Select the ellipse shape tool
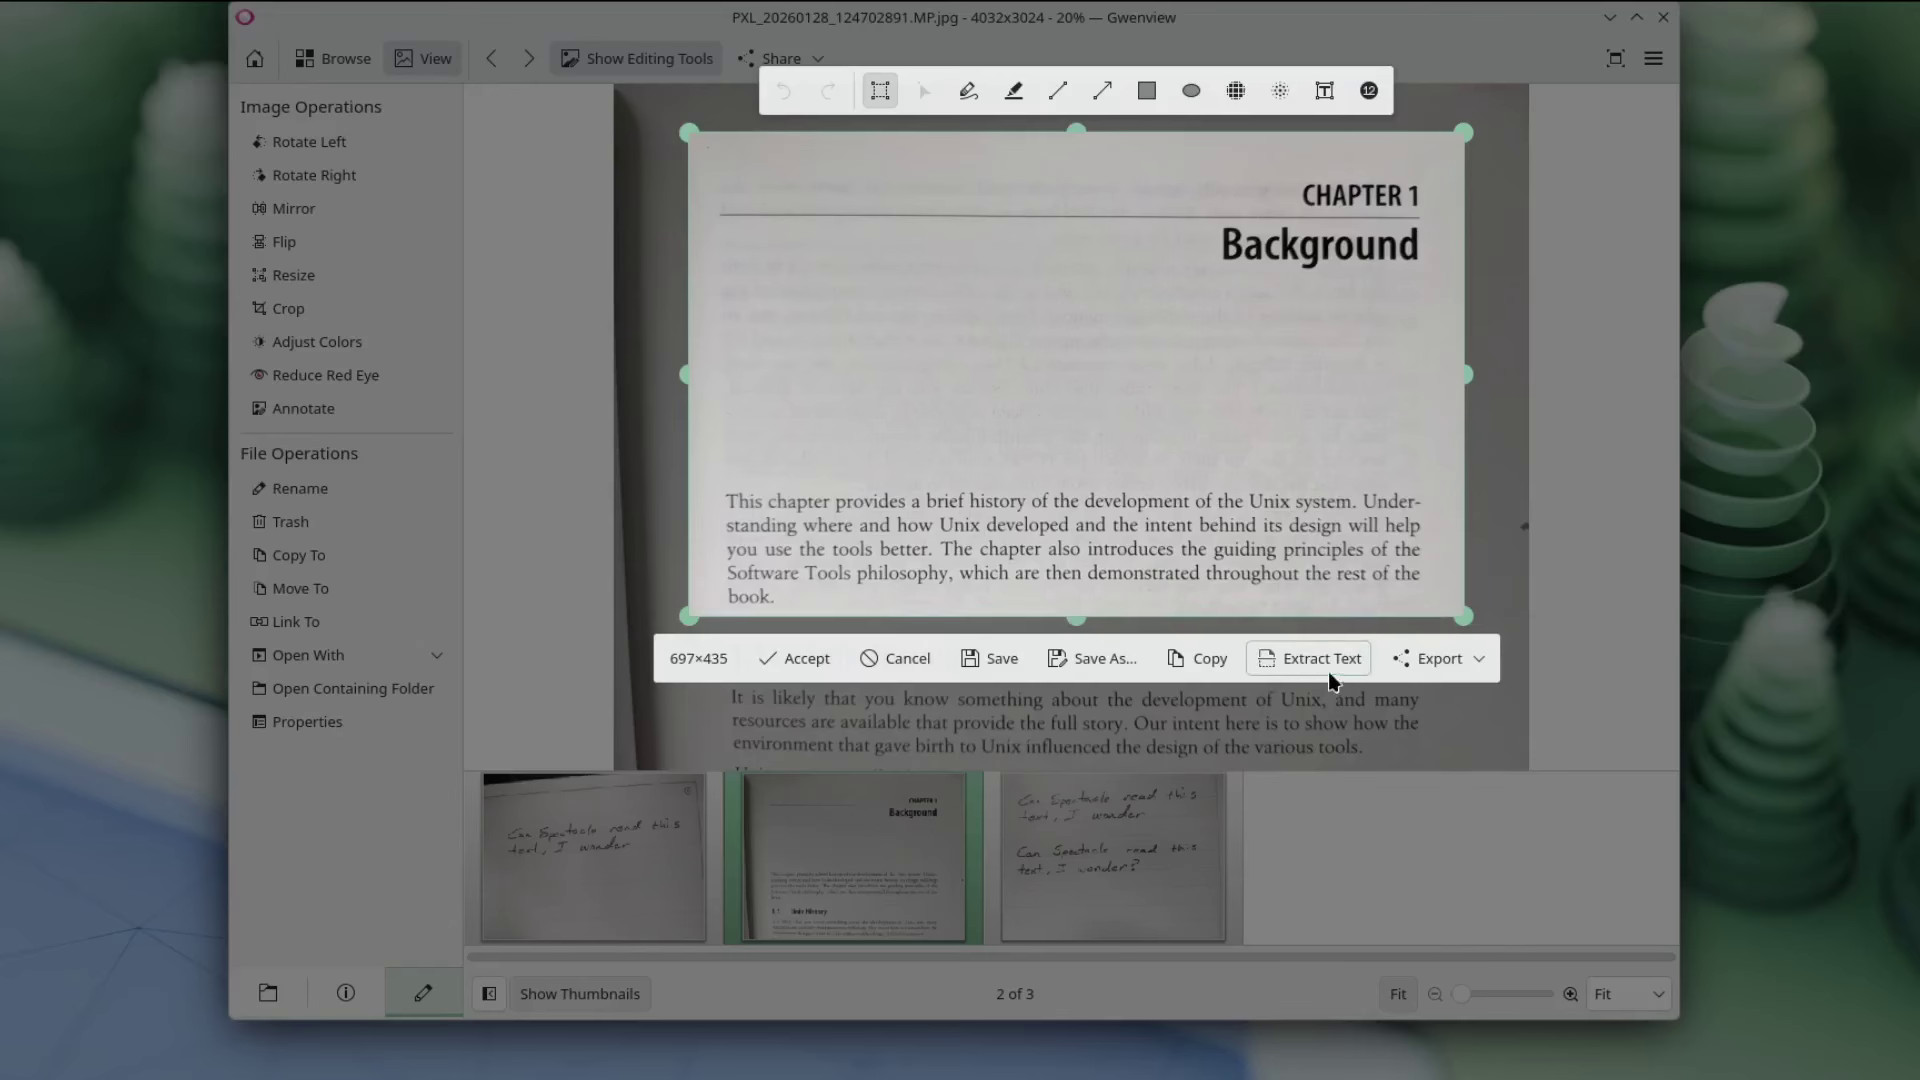The image size is (1920, 1080). [1190, 91]
